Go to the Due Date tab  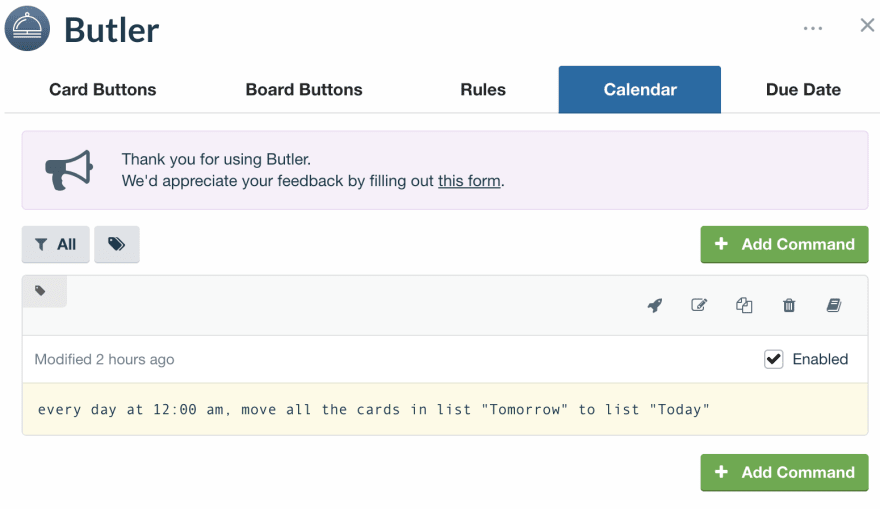[803, 90]
